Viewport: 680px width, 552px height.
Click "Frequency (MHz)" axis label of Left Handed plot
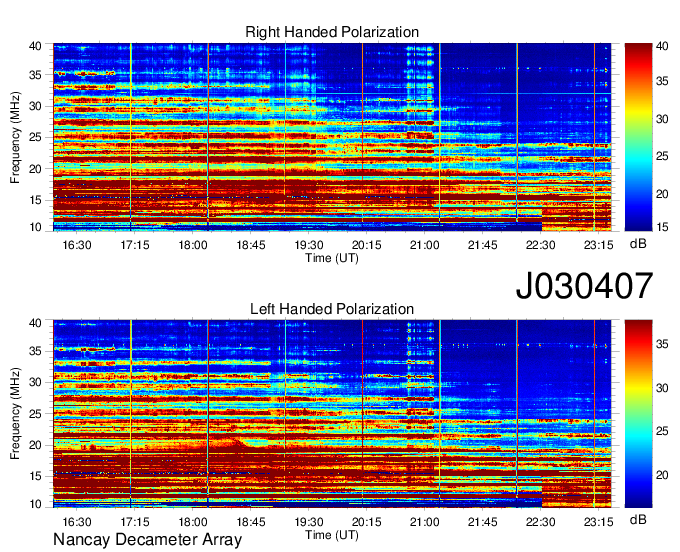click(x=15, y=414)
